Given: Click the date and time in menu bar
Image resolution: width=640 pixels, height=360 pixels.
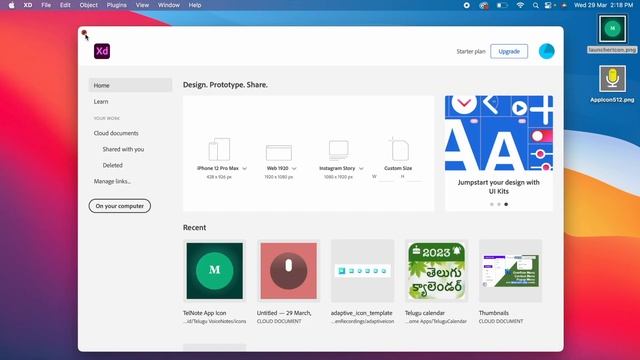Looking at the screenshot, I should point(604,5).
